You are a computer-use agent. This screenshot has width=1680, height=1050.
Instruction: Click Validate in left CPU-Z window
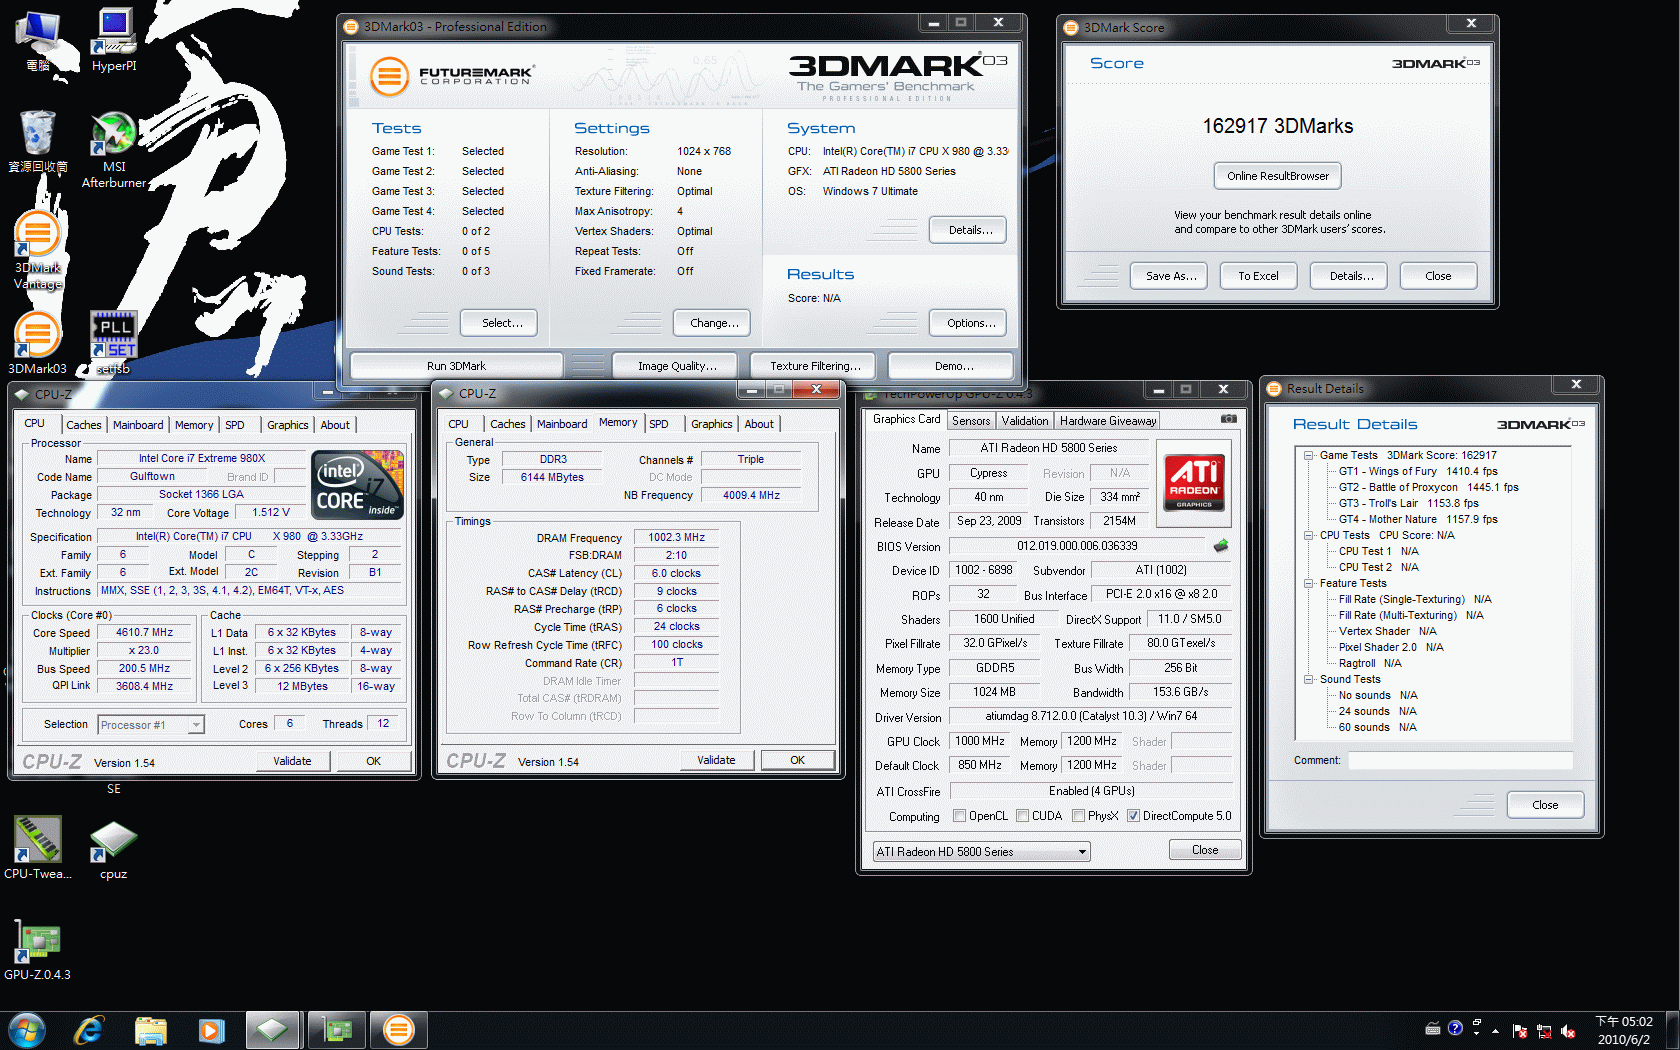[292, 761]
